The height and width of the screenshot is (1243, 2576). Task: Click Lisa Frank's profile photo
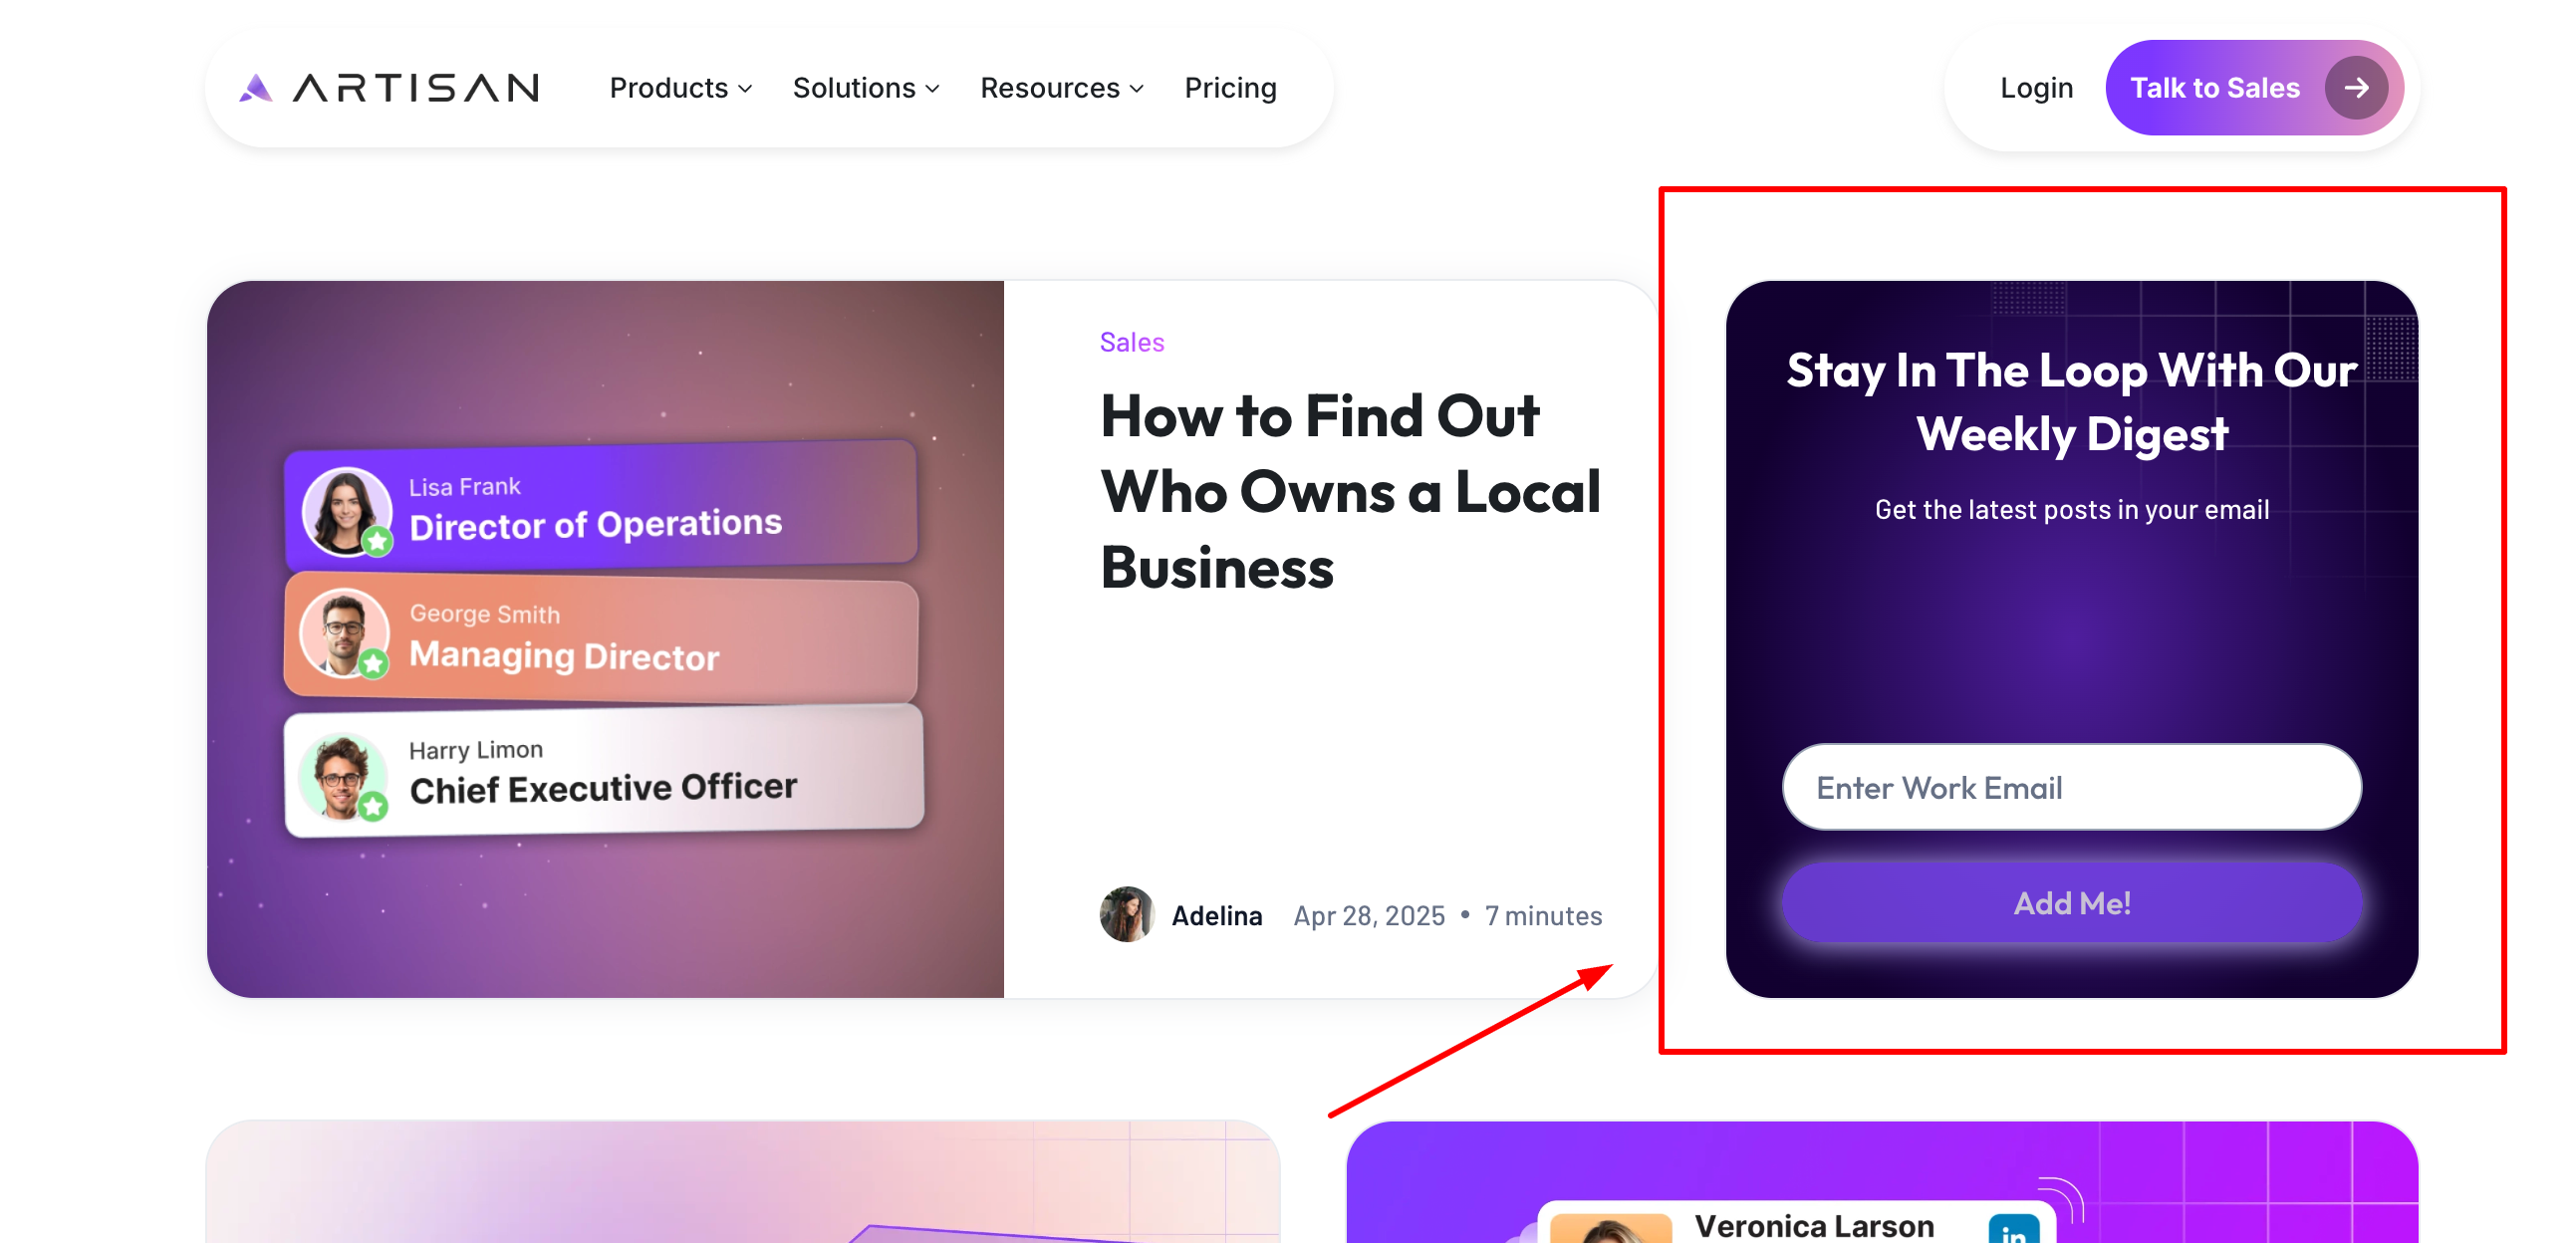pyautogui.click(x=346, y=511)
